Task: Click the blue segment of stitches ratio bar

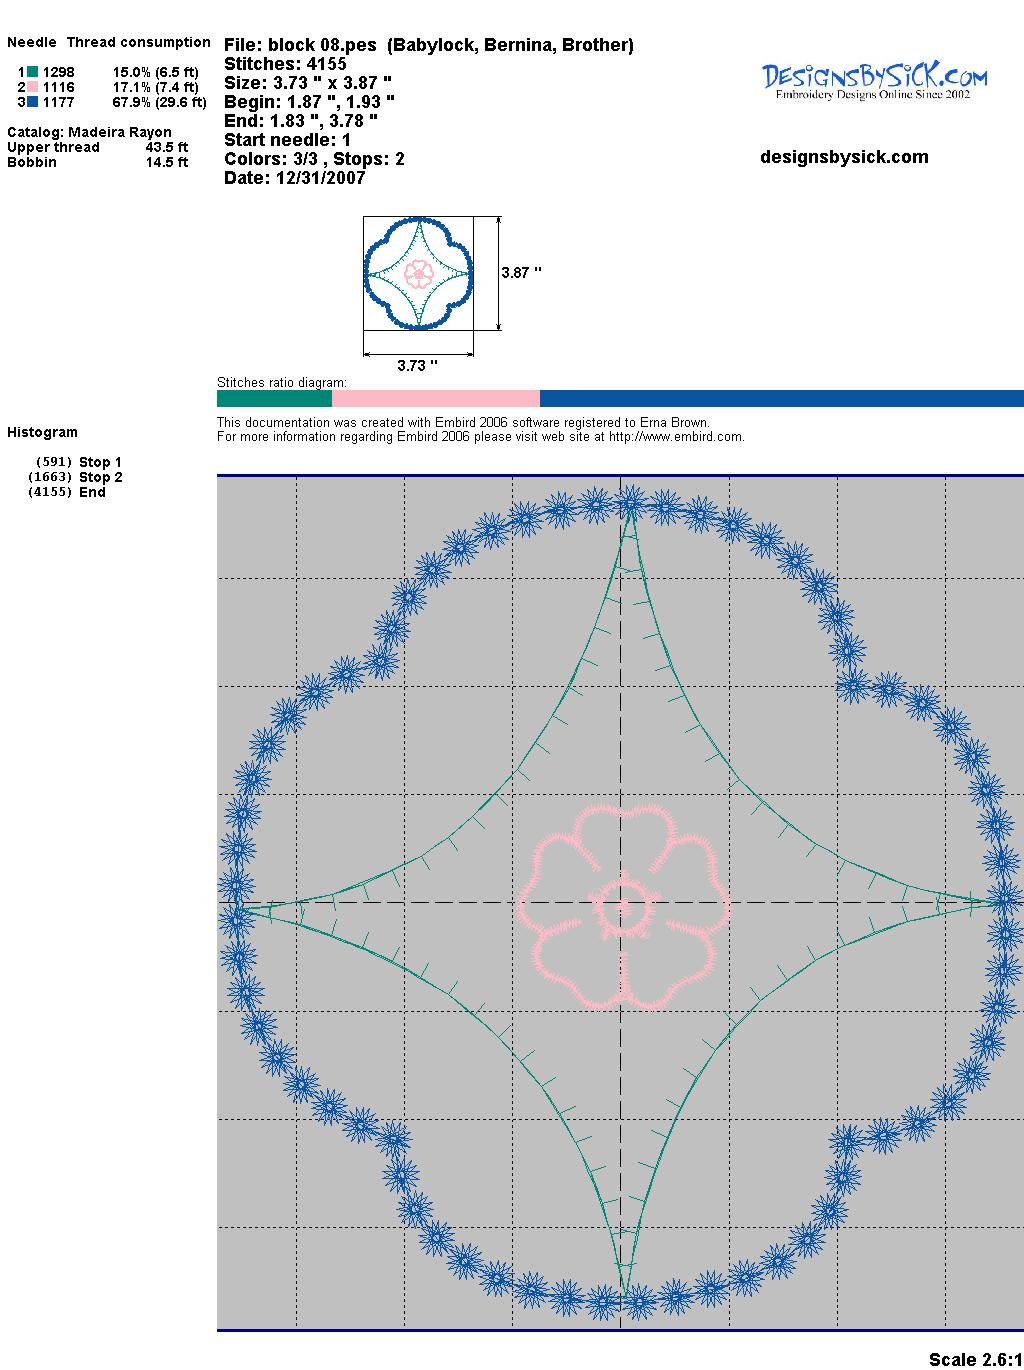Action: point(781,398)
